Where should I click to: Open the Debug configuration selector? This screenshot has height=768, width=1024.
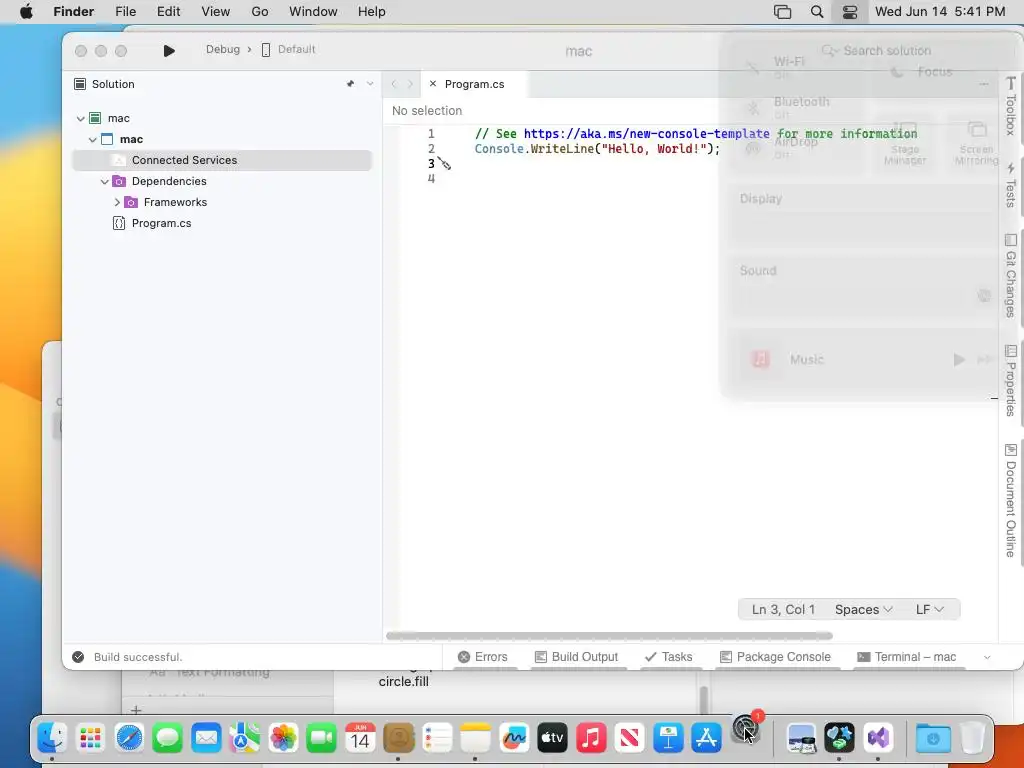click(x=223, y=49)
